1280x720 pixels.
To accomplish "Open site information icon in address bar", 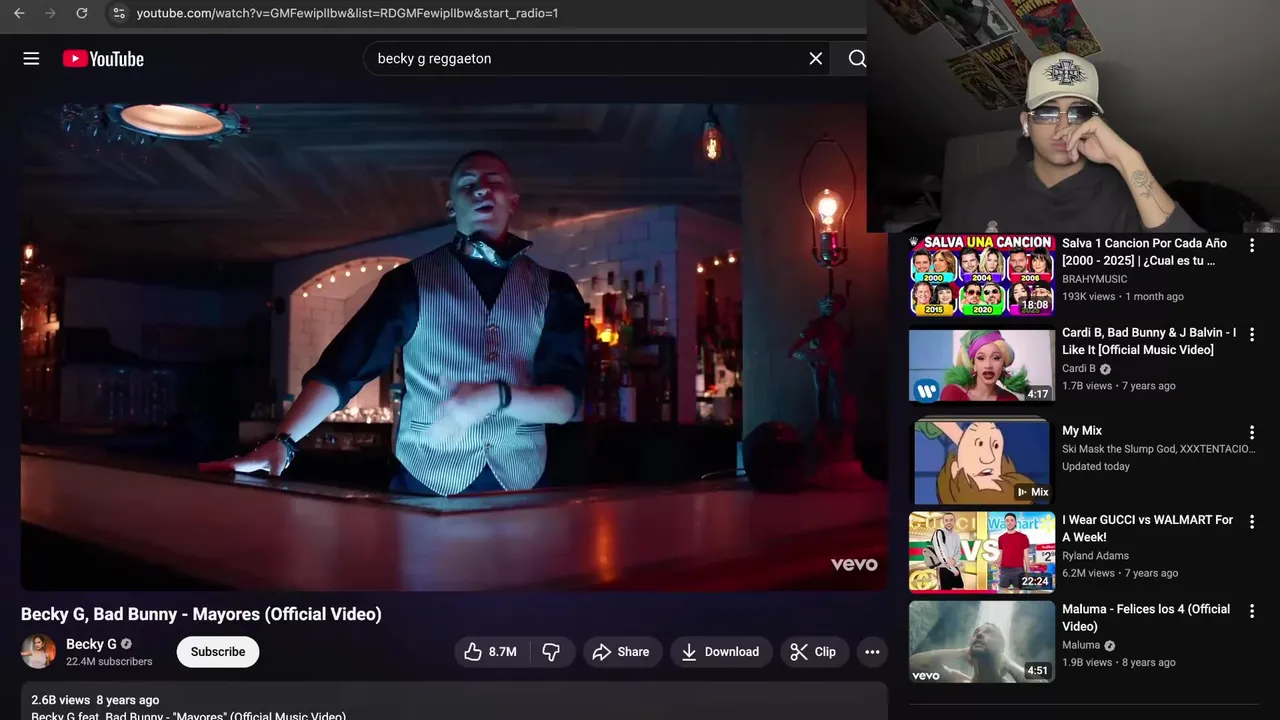I will (x=118, y=13).
